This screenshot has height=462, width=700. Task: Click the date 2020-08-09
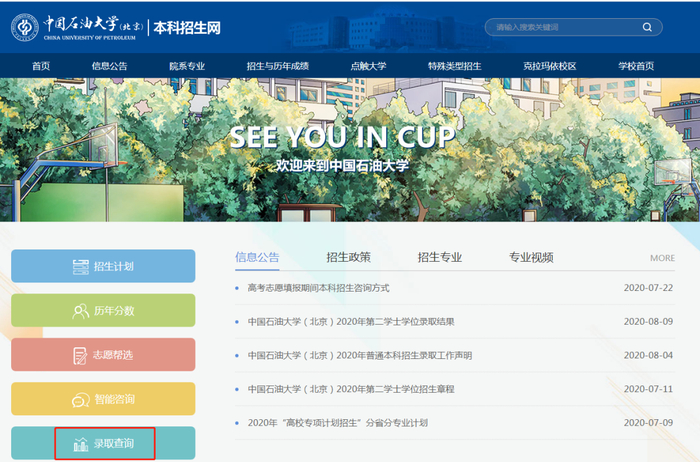(x=648, y=321)
